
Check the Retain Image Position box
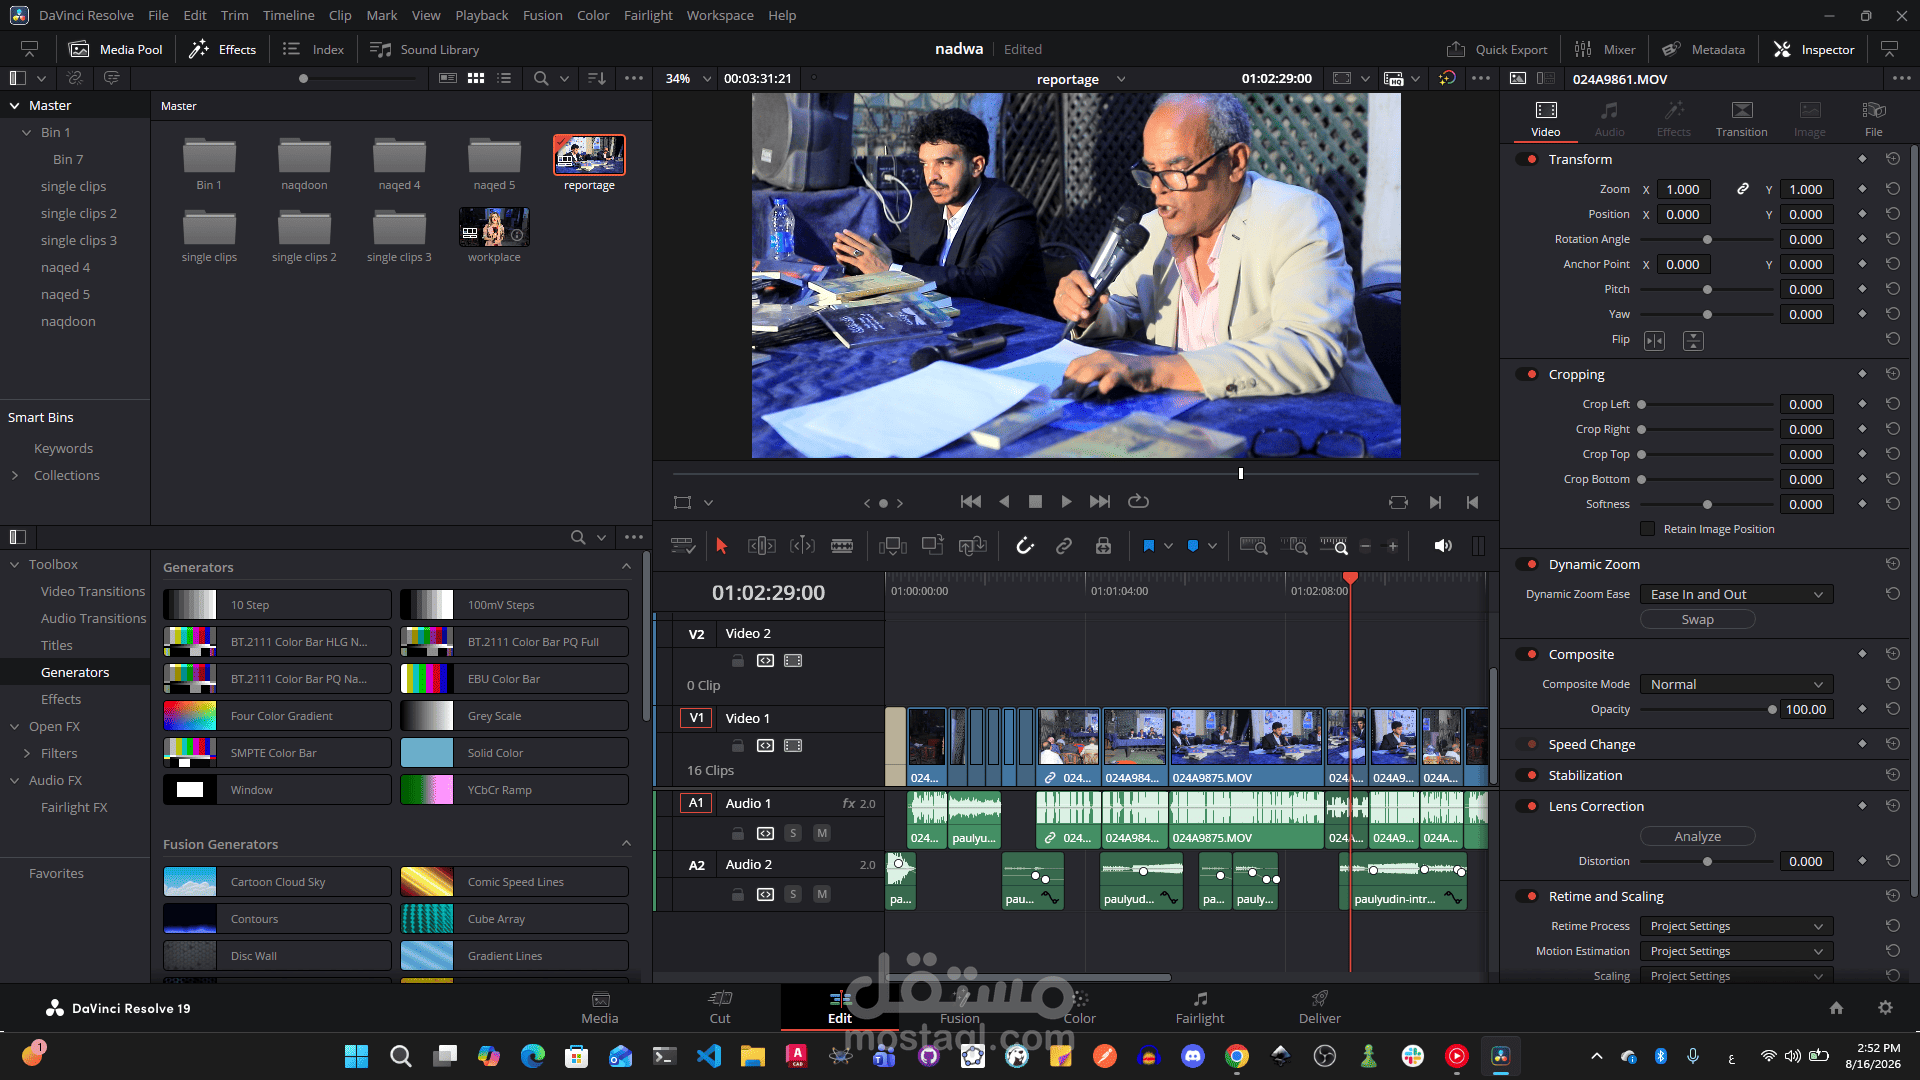point(1647,529)
